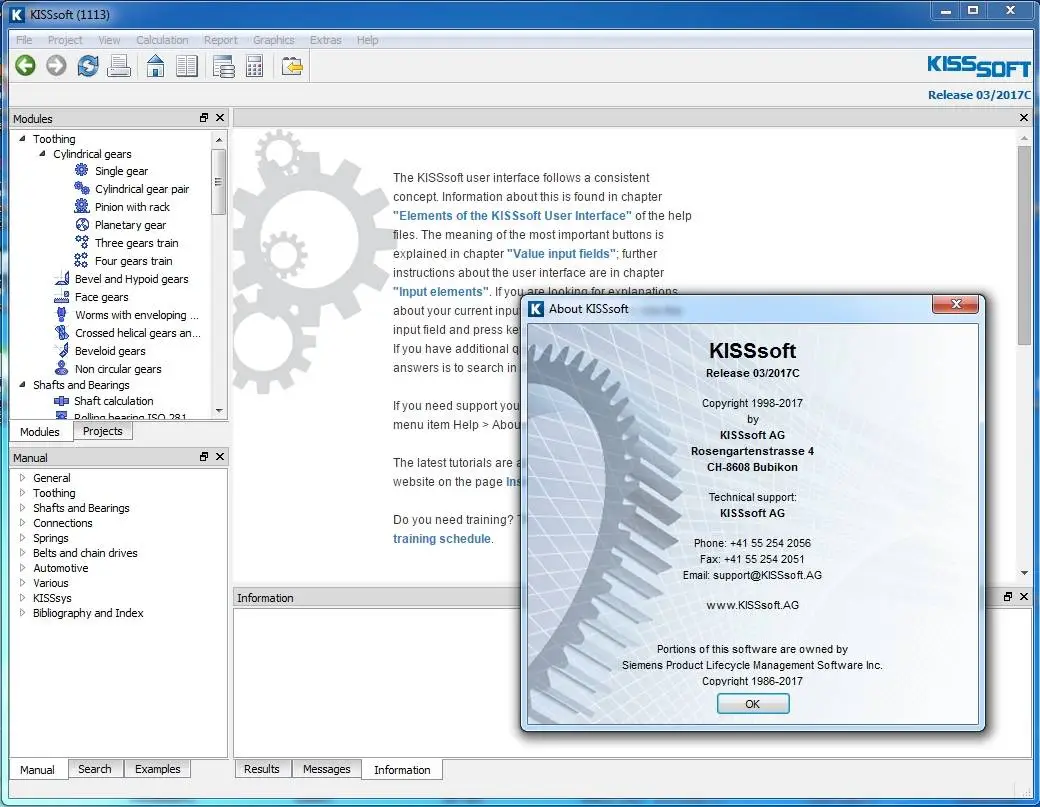Open the training schedule link
The height and width of the screenshot is (807, 1040).
click(442, 538)
